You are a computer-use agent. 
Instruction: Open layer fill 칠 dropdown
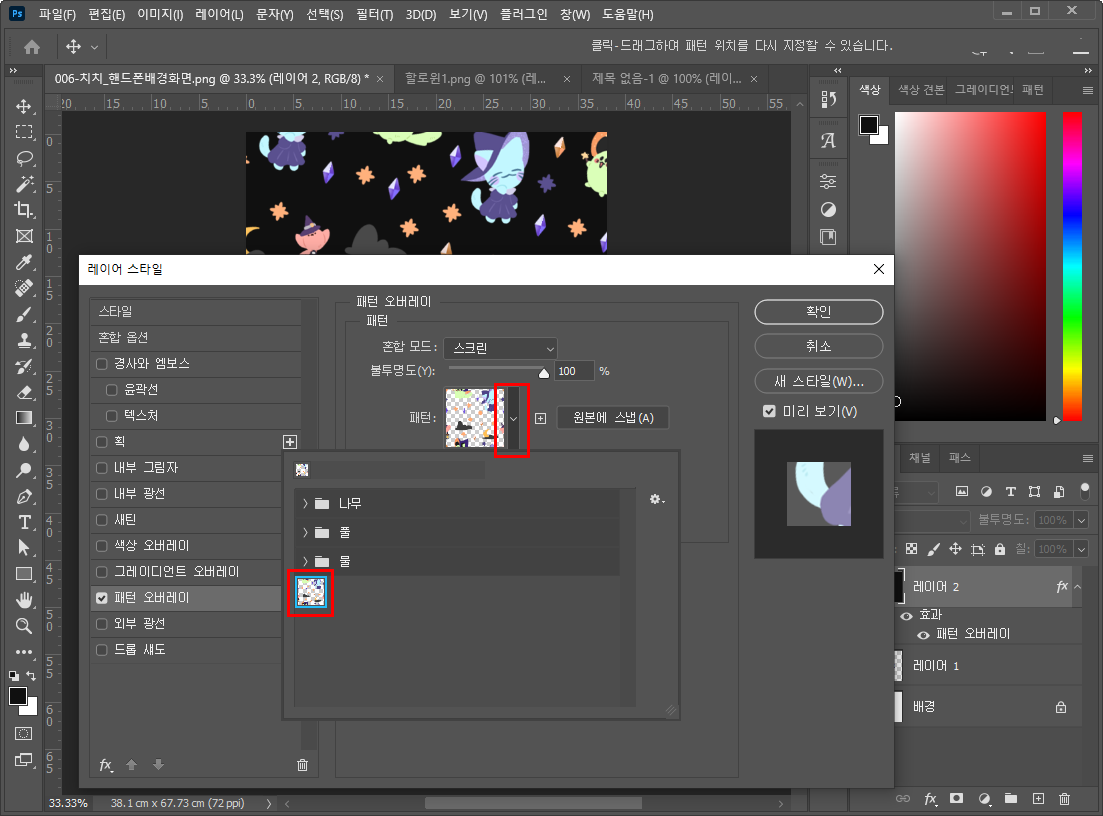tap(1082, 549)
